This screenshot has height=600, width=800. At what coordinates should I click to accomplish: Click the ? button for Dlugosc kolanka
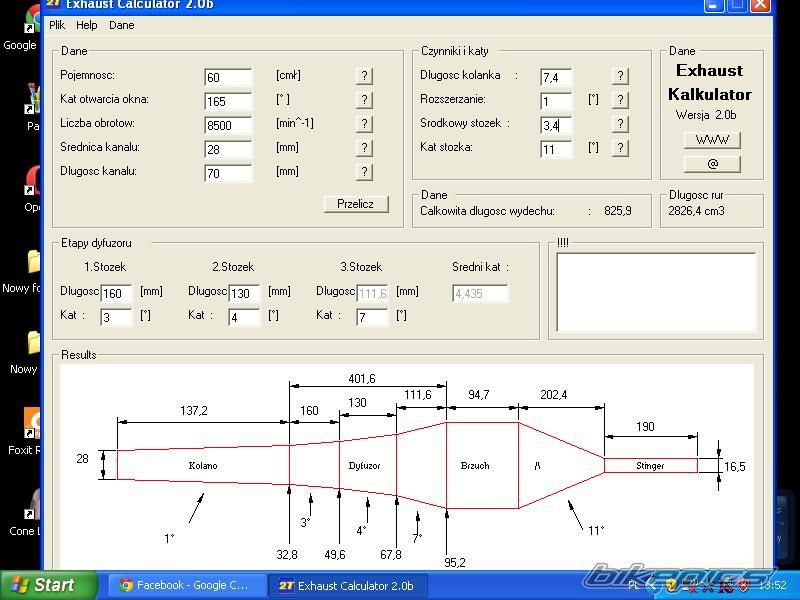620,76
